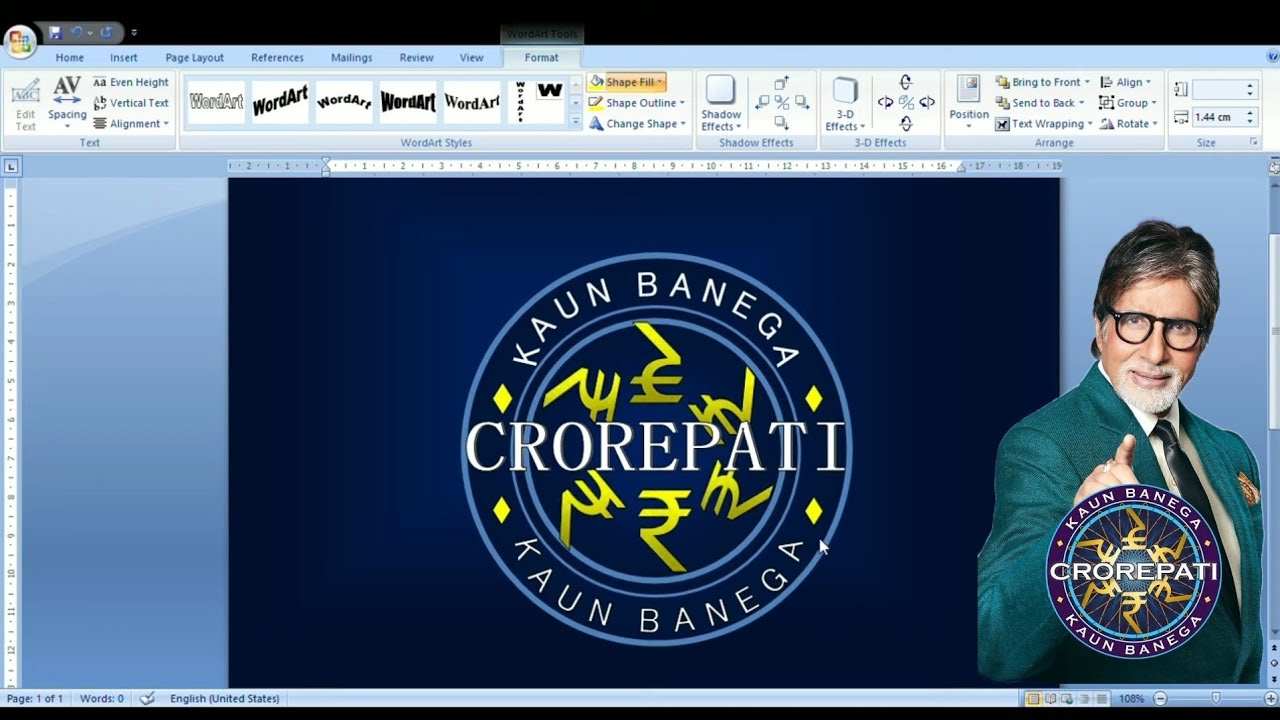Open the Size dialog launcher
The height and width of the screenshot is (720, 1280).
click(1254, 143)
